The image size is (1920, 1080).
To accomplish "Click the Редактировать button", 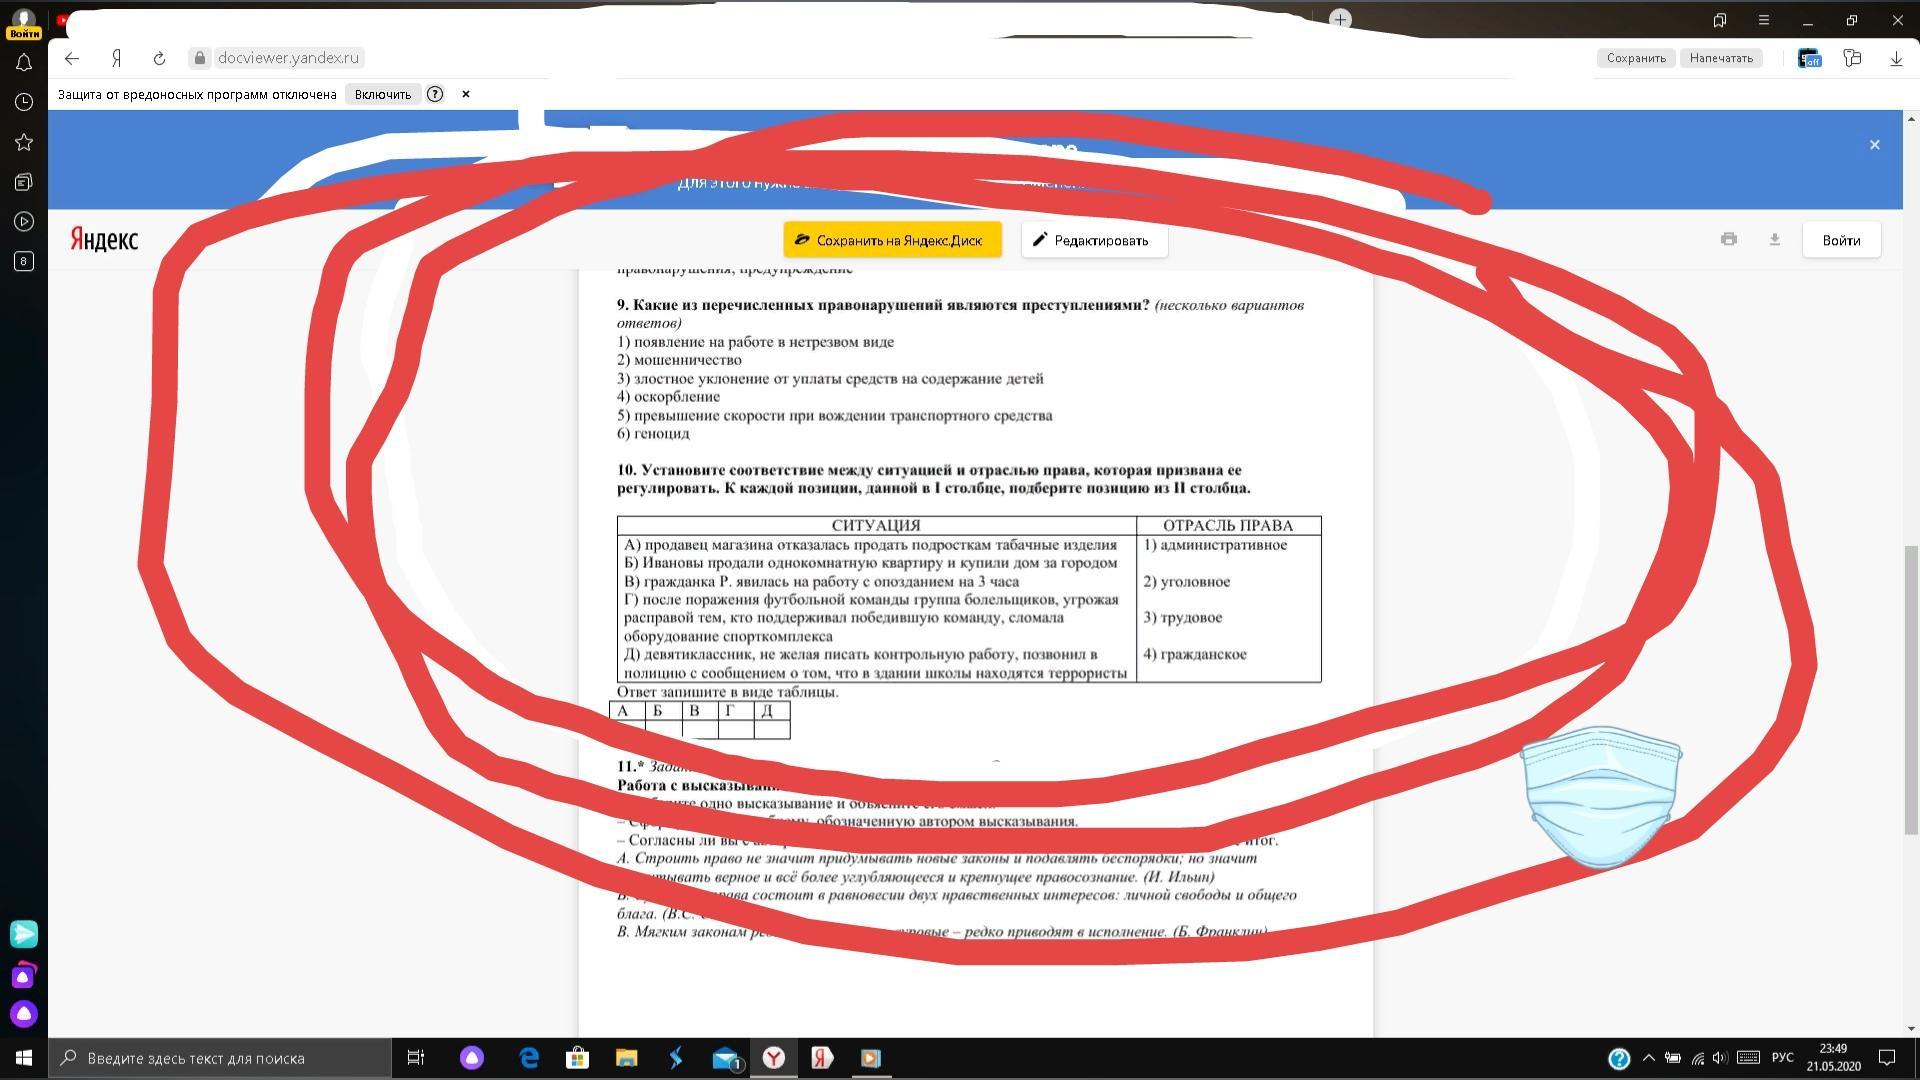I will point(1094,240).
